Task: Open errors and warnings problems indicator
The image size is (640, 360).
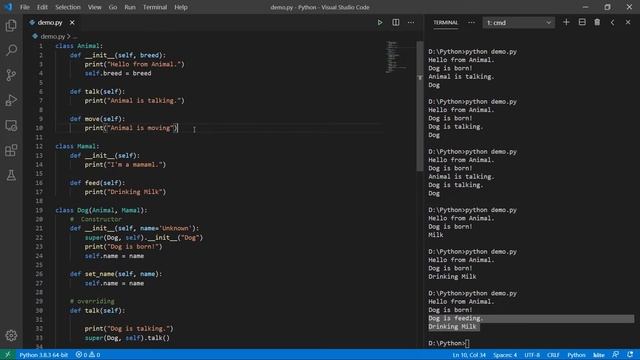Action: point(88,355)
